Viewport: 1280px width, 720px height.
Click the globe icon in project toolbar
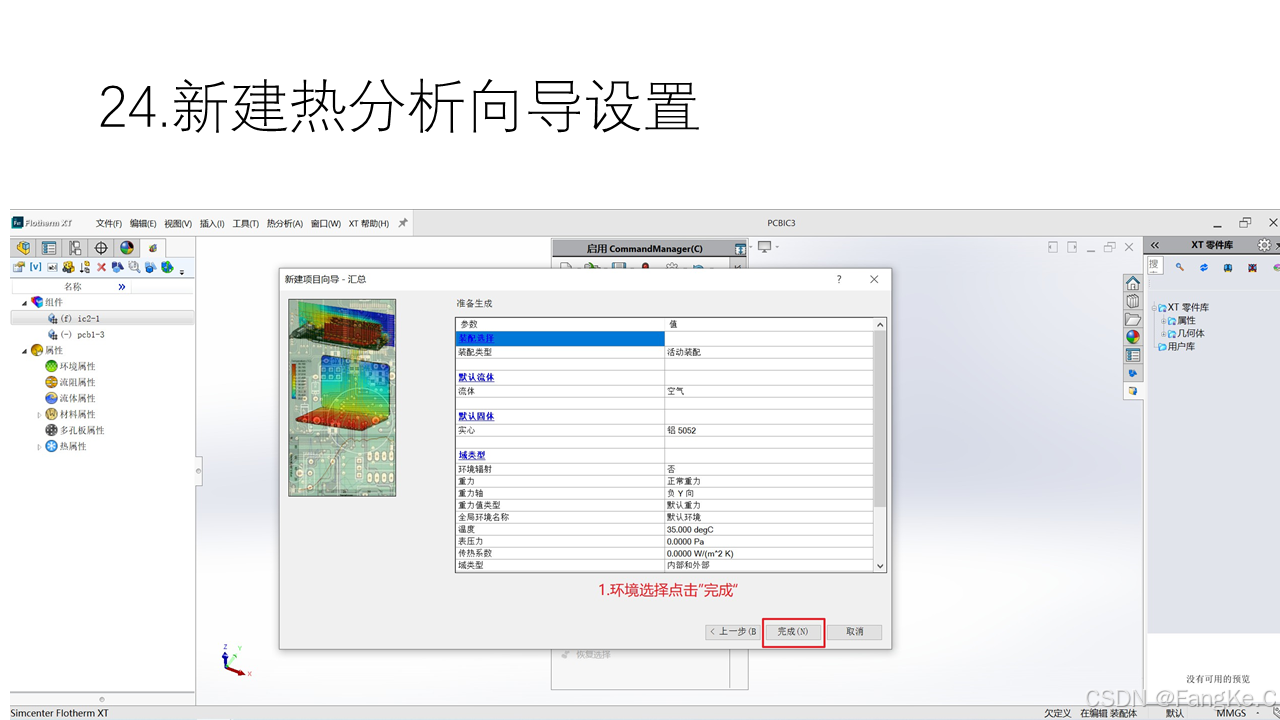click(167, 268)
